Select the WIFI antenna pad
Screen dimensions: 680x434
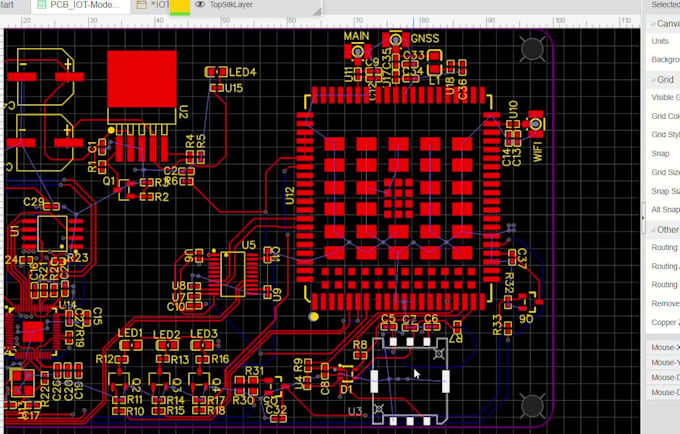[x=536, y=125]
